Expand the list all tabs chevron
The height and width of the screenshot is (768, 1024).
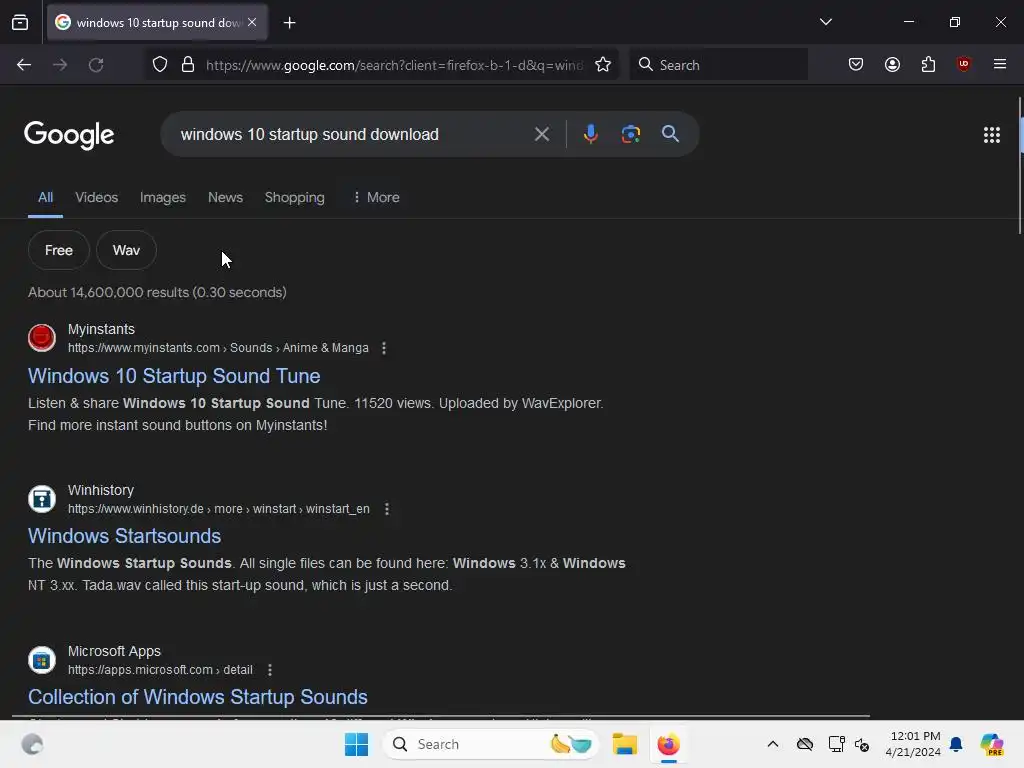(x=825, y=22)
